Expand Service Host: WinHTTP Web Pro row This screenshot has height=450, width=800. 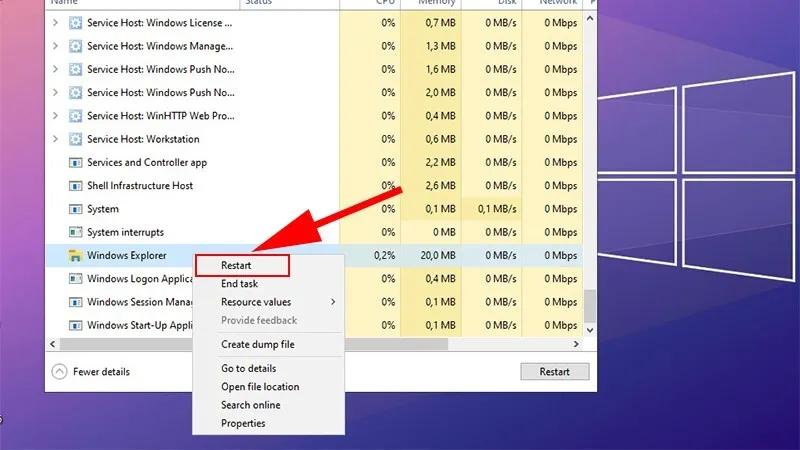click(x=55, y=116)
